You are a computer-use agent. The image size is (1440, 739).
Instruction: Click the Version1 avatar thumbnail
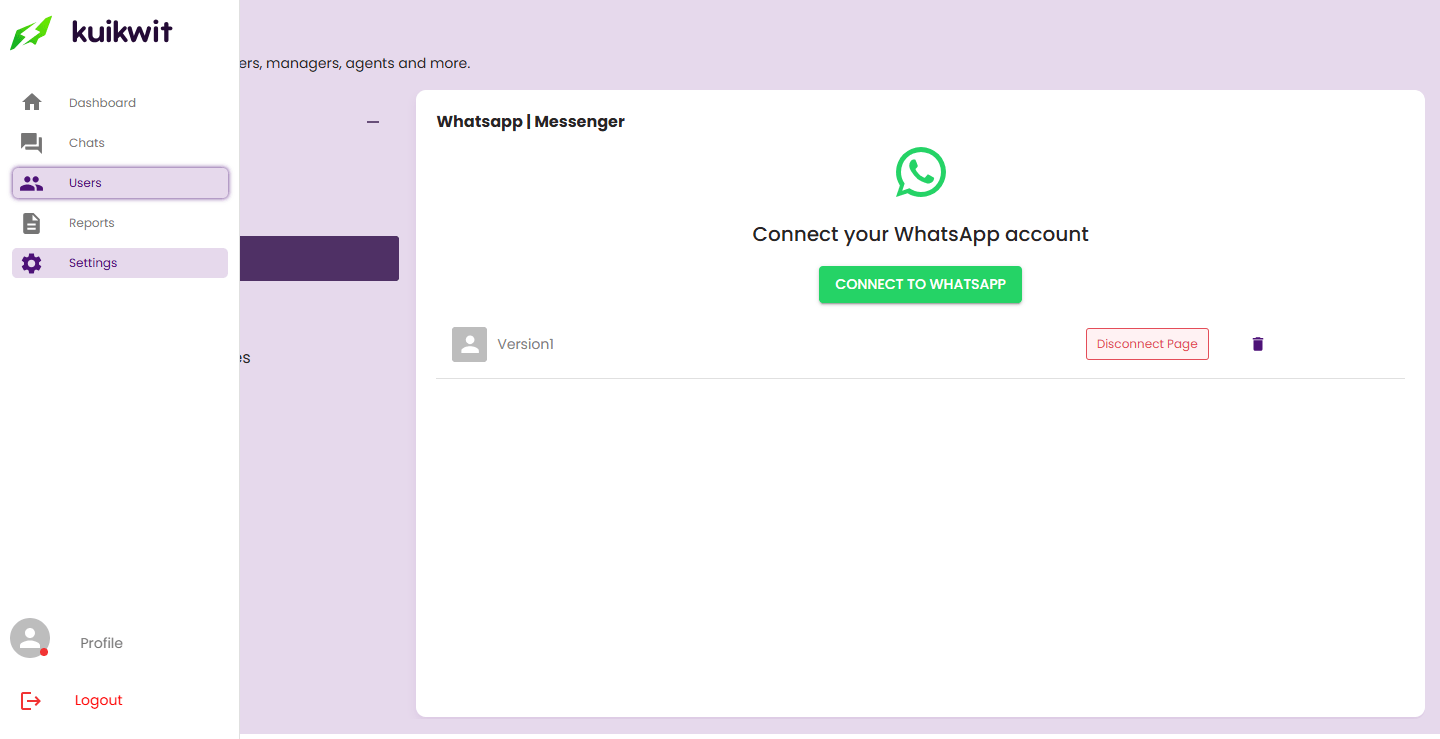pos(469,344)
